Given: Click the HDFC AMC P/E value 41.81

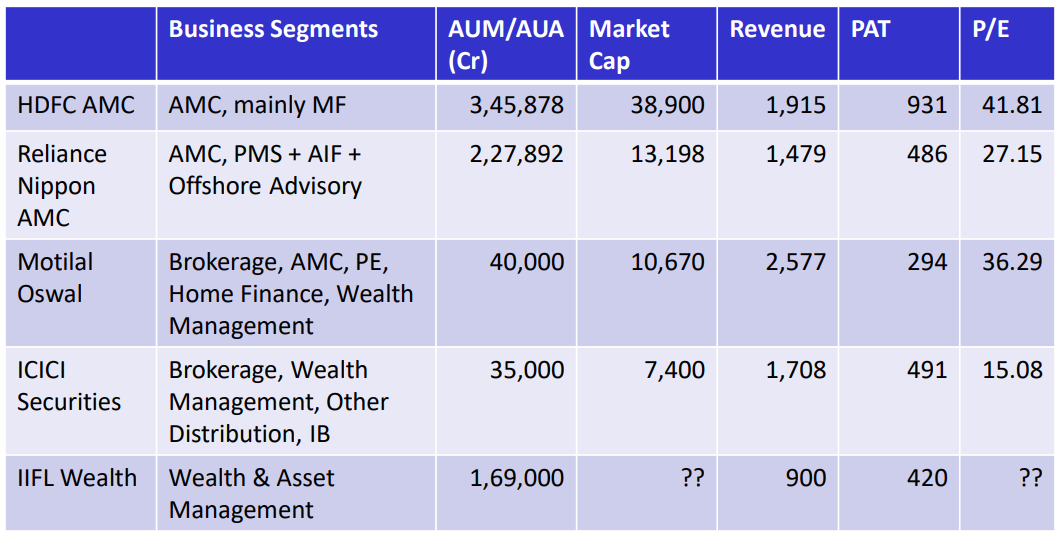Looking at the screenshot, I should coord(1011,105).
